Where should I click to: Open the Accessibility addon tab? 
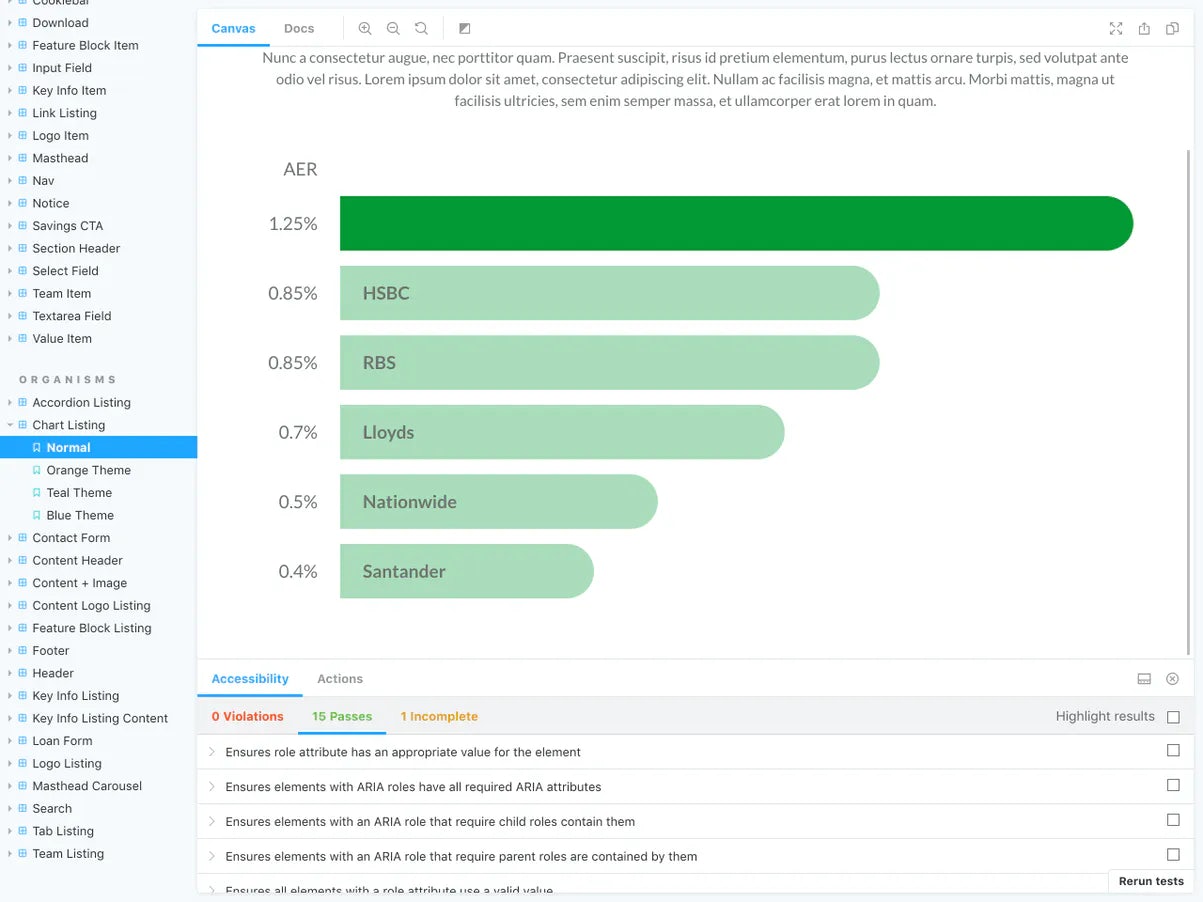coord(250,679)
